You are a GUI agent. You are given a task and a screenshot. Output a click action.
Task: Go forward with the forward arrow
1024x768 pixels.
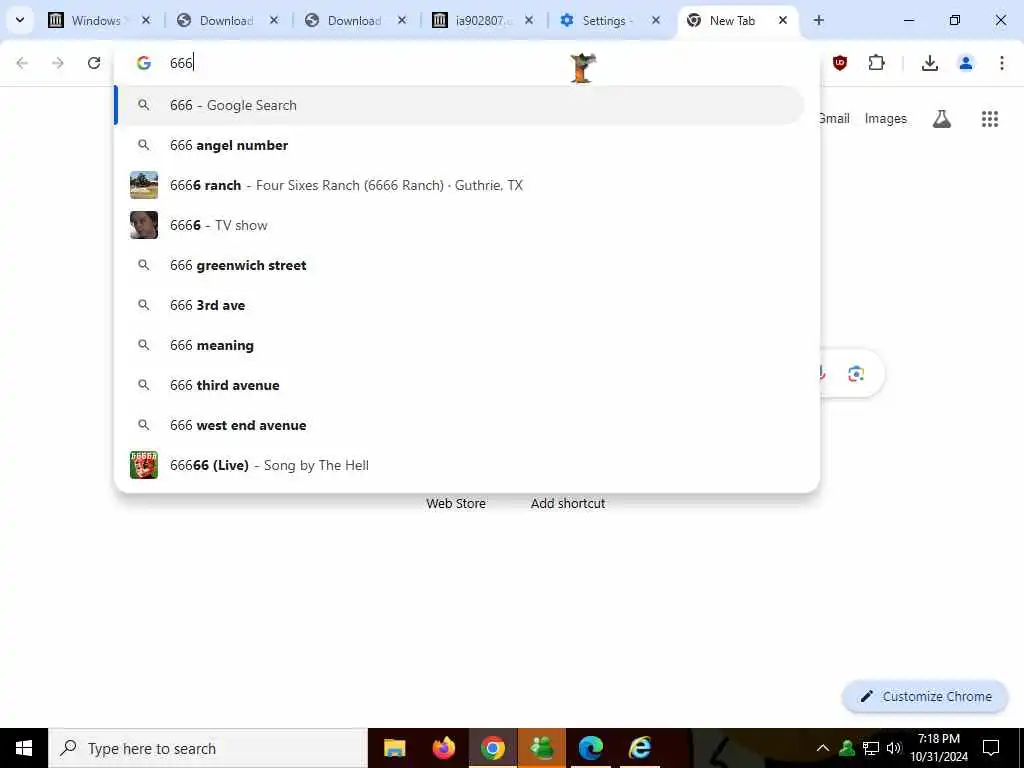(58, 63)
